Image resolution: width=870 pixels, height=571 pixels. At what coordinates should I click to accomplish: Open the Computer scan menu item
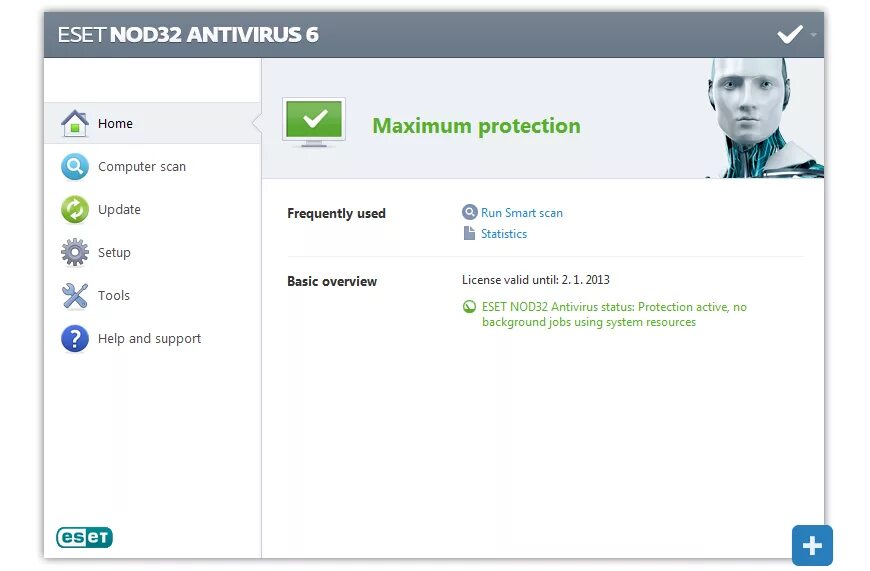142,166
